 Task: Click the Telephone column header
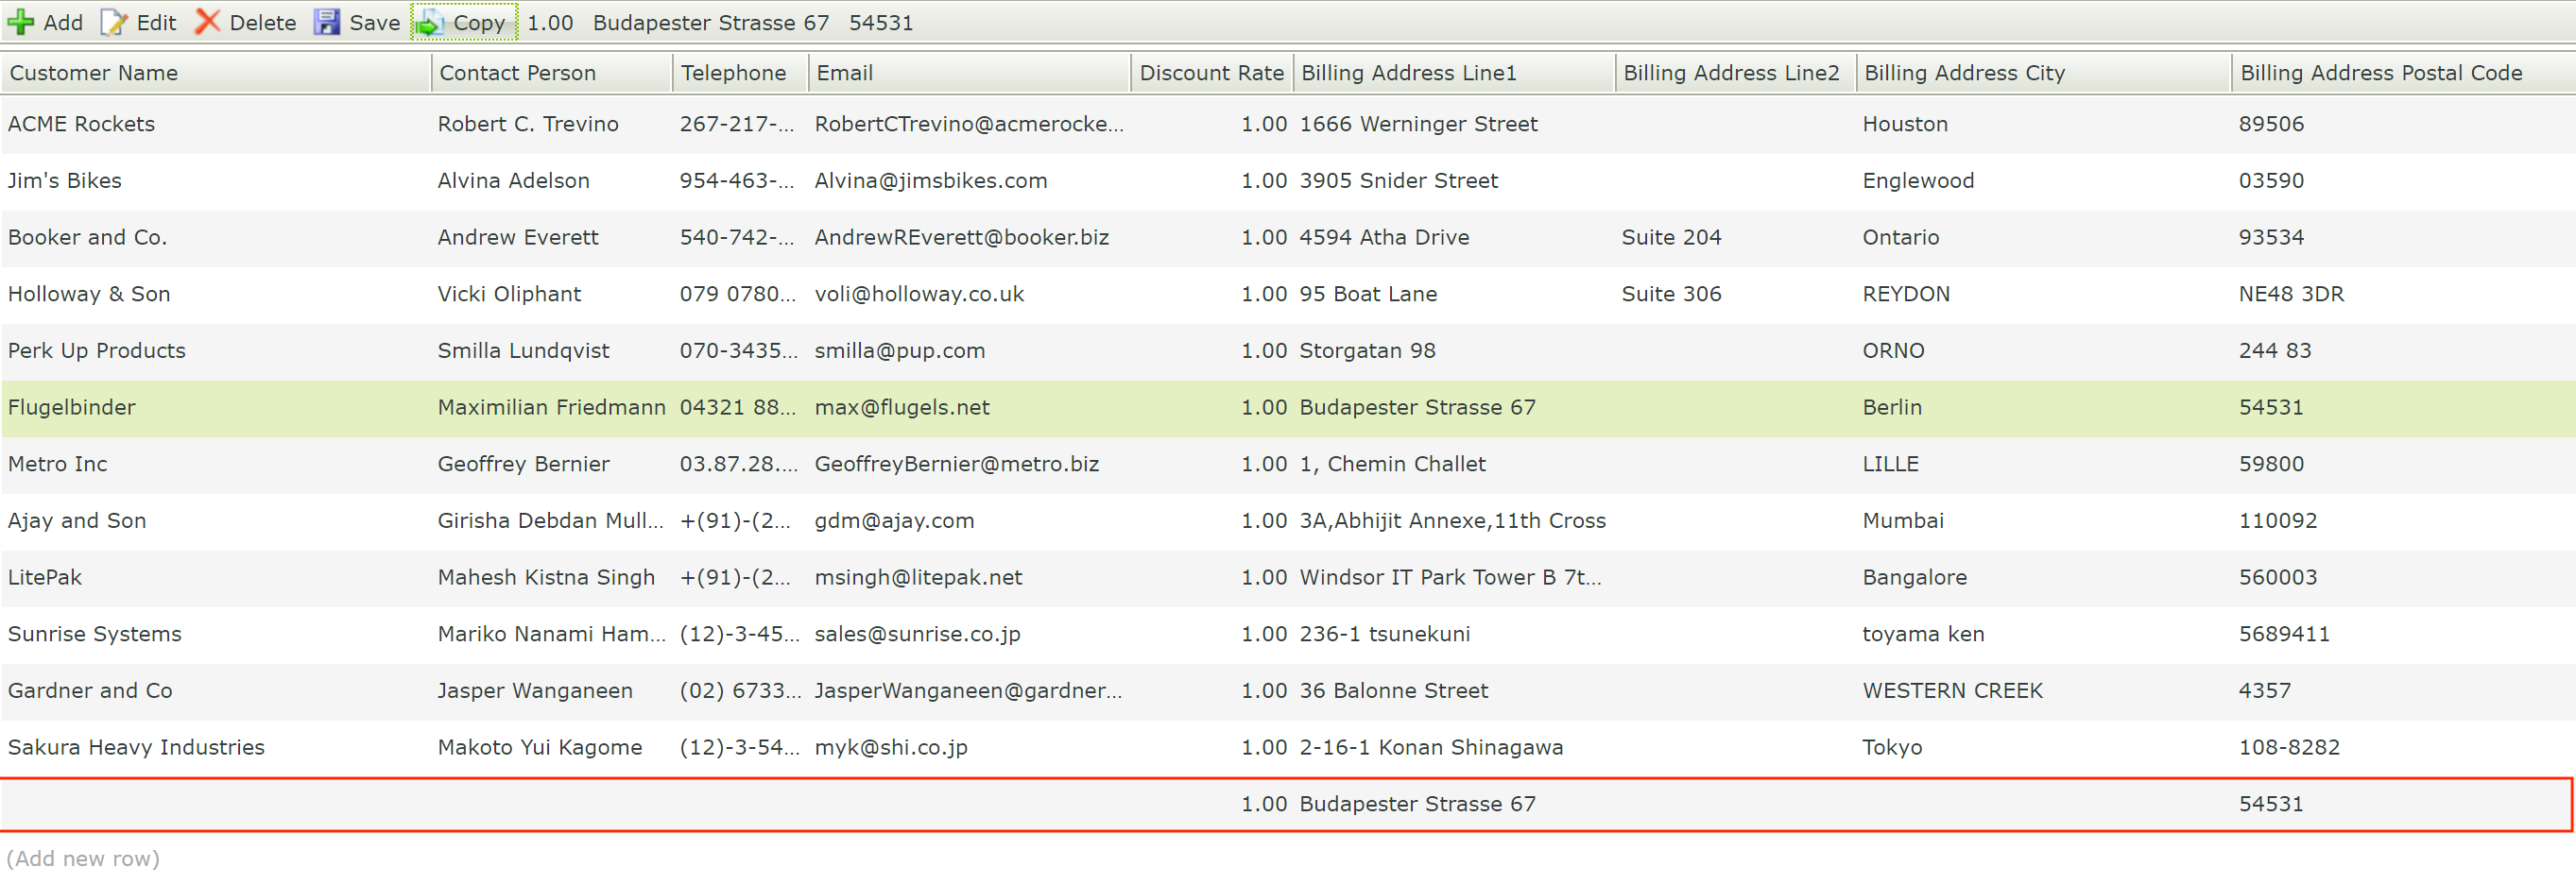[x=733, y=72]
